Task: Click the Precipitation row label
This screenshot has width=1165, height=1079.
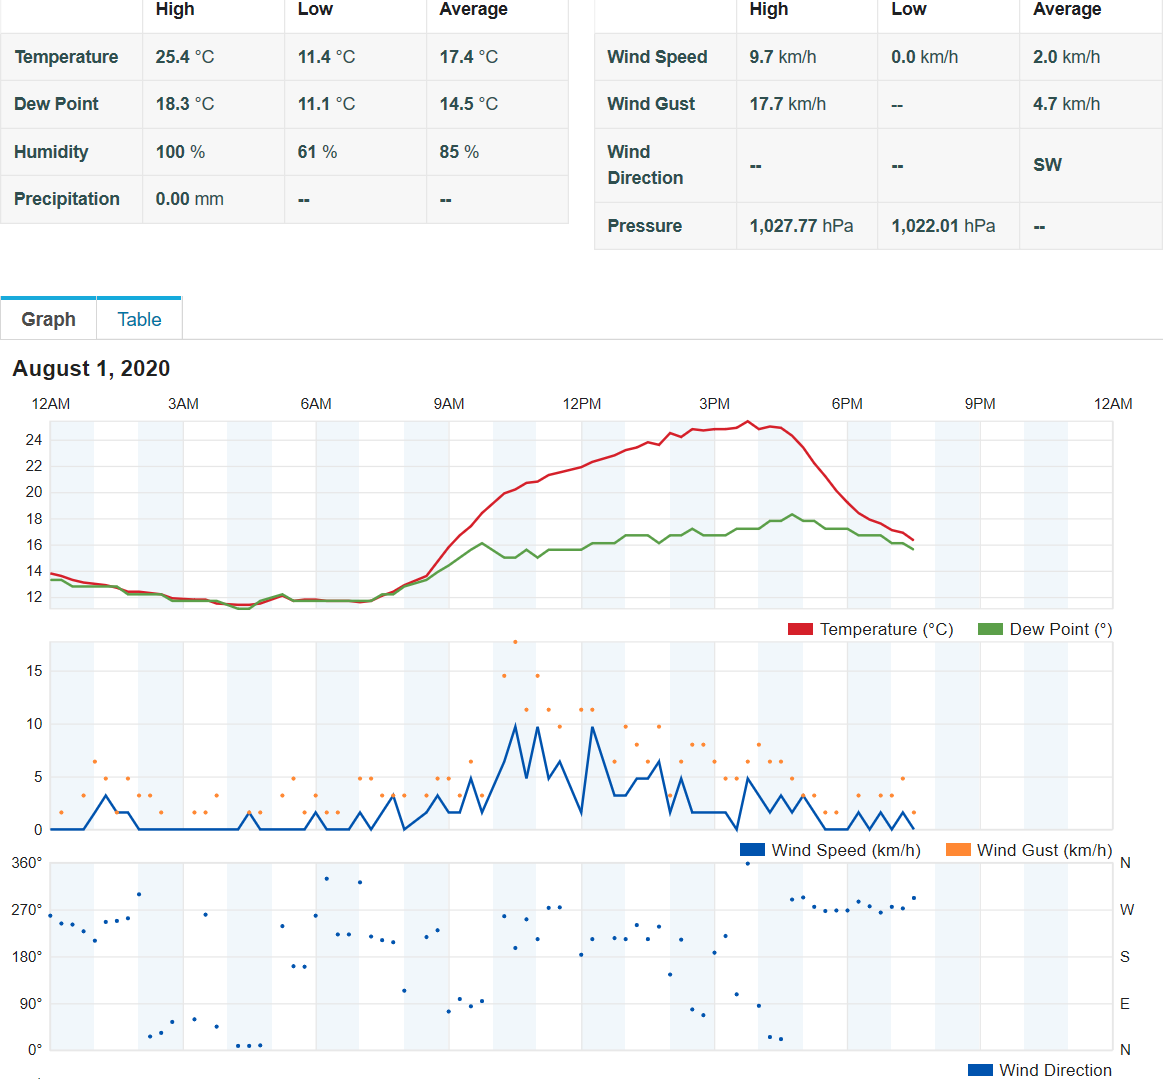Action: point(67,199)
